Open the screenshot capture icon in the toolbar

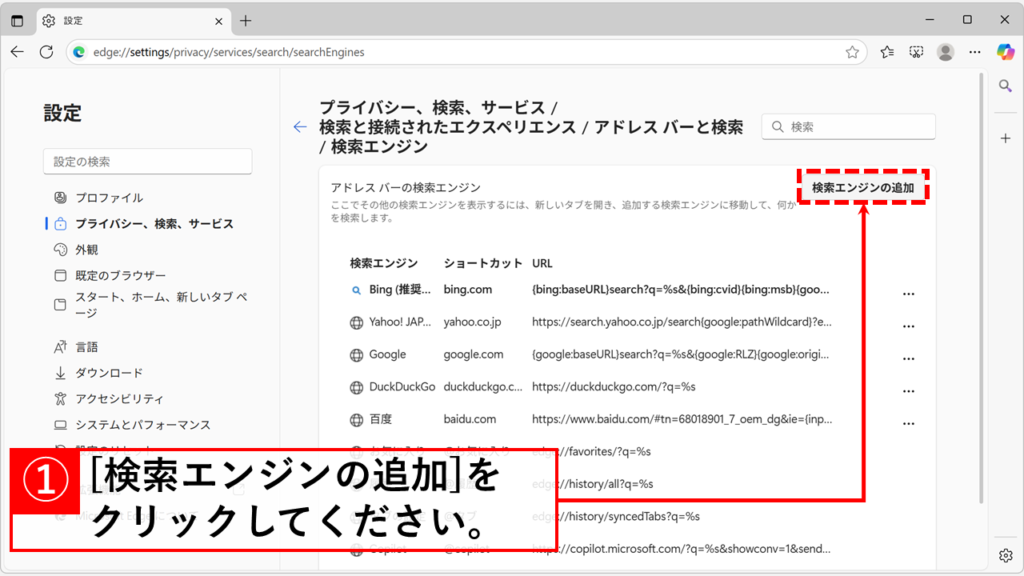point(916,52)
